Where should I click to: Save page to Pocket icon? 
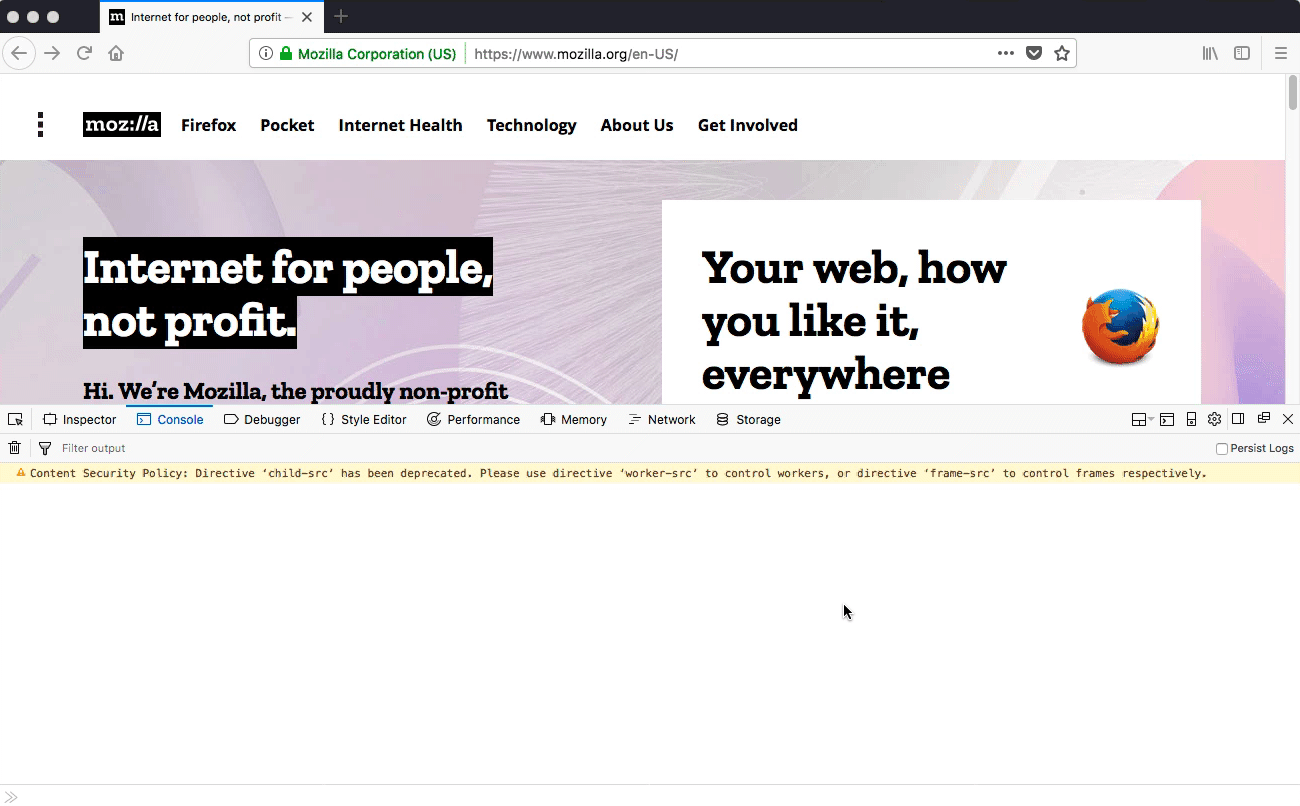(x=1034, y=54)
